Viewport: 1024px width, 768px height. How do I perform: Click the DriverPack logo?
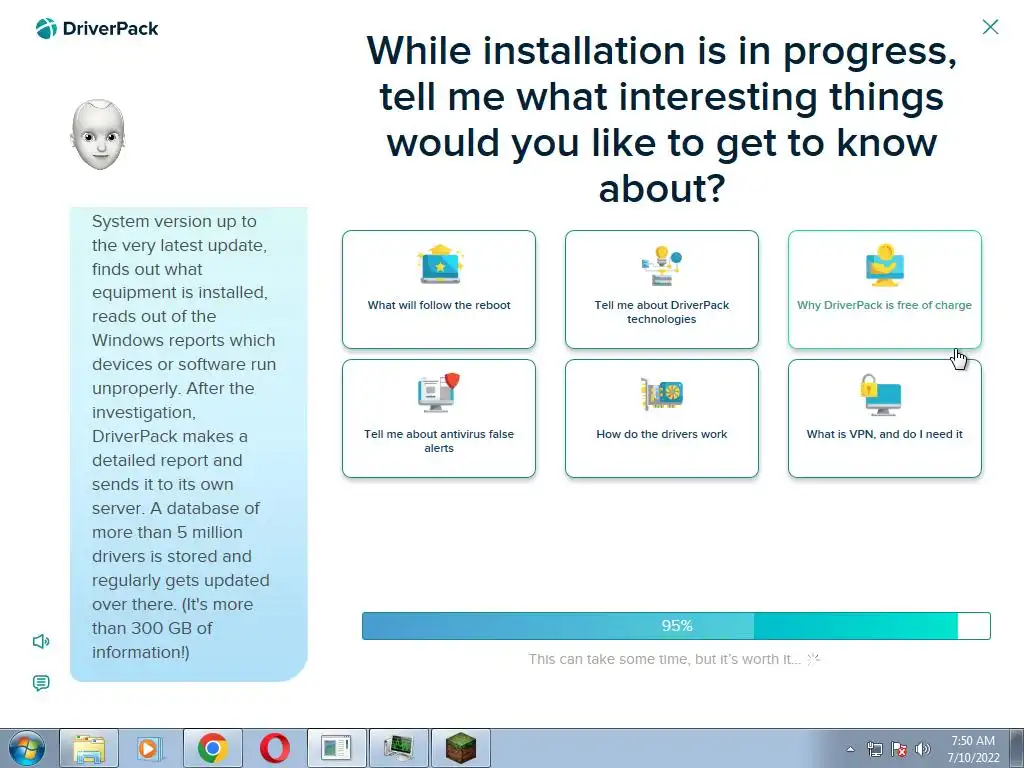pos(97,29)
